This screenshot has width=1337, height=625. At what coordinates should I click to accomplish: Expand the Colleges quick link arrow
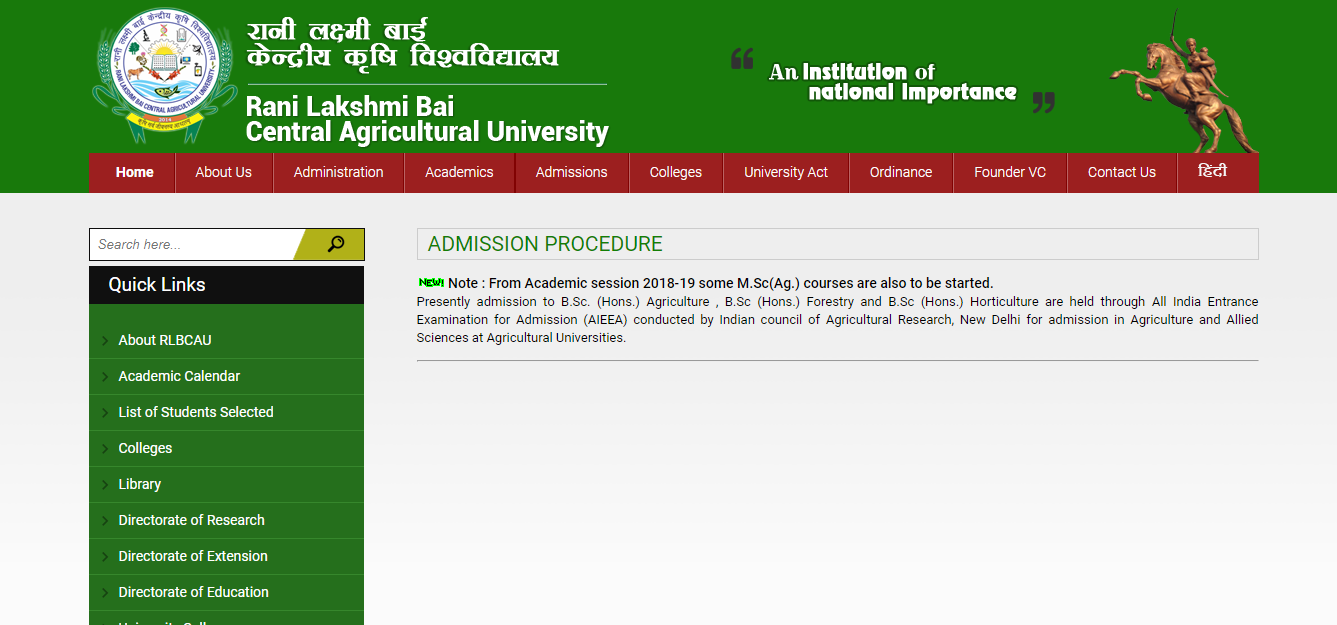point(104,448)
